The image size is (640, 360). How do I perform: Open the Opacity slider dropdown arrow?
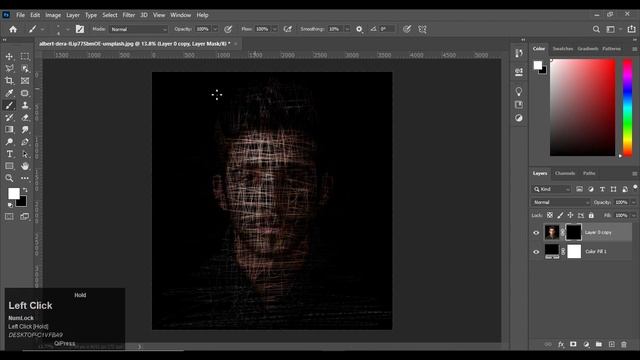pyautogui.click(x=215, y=29)
